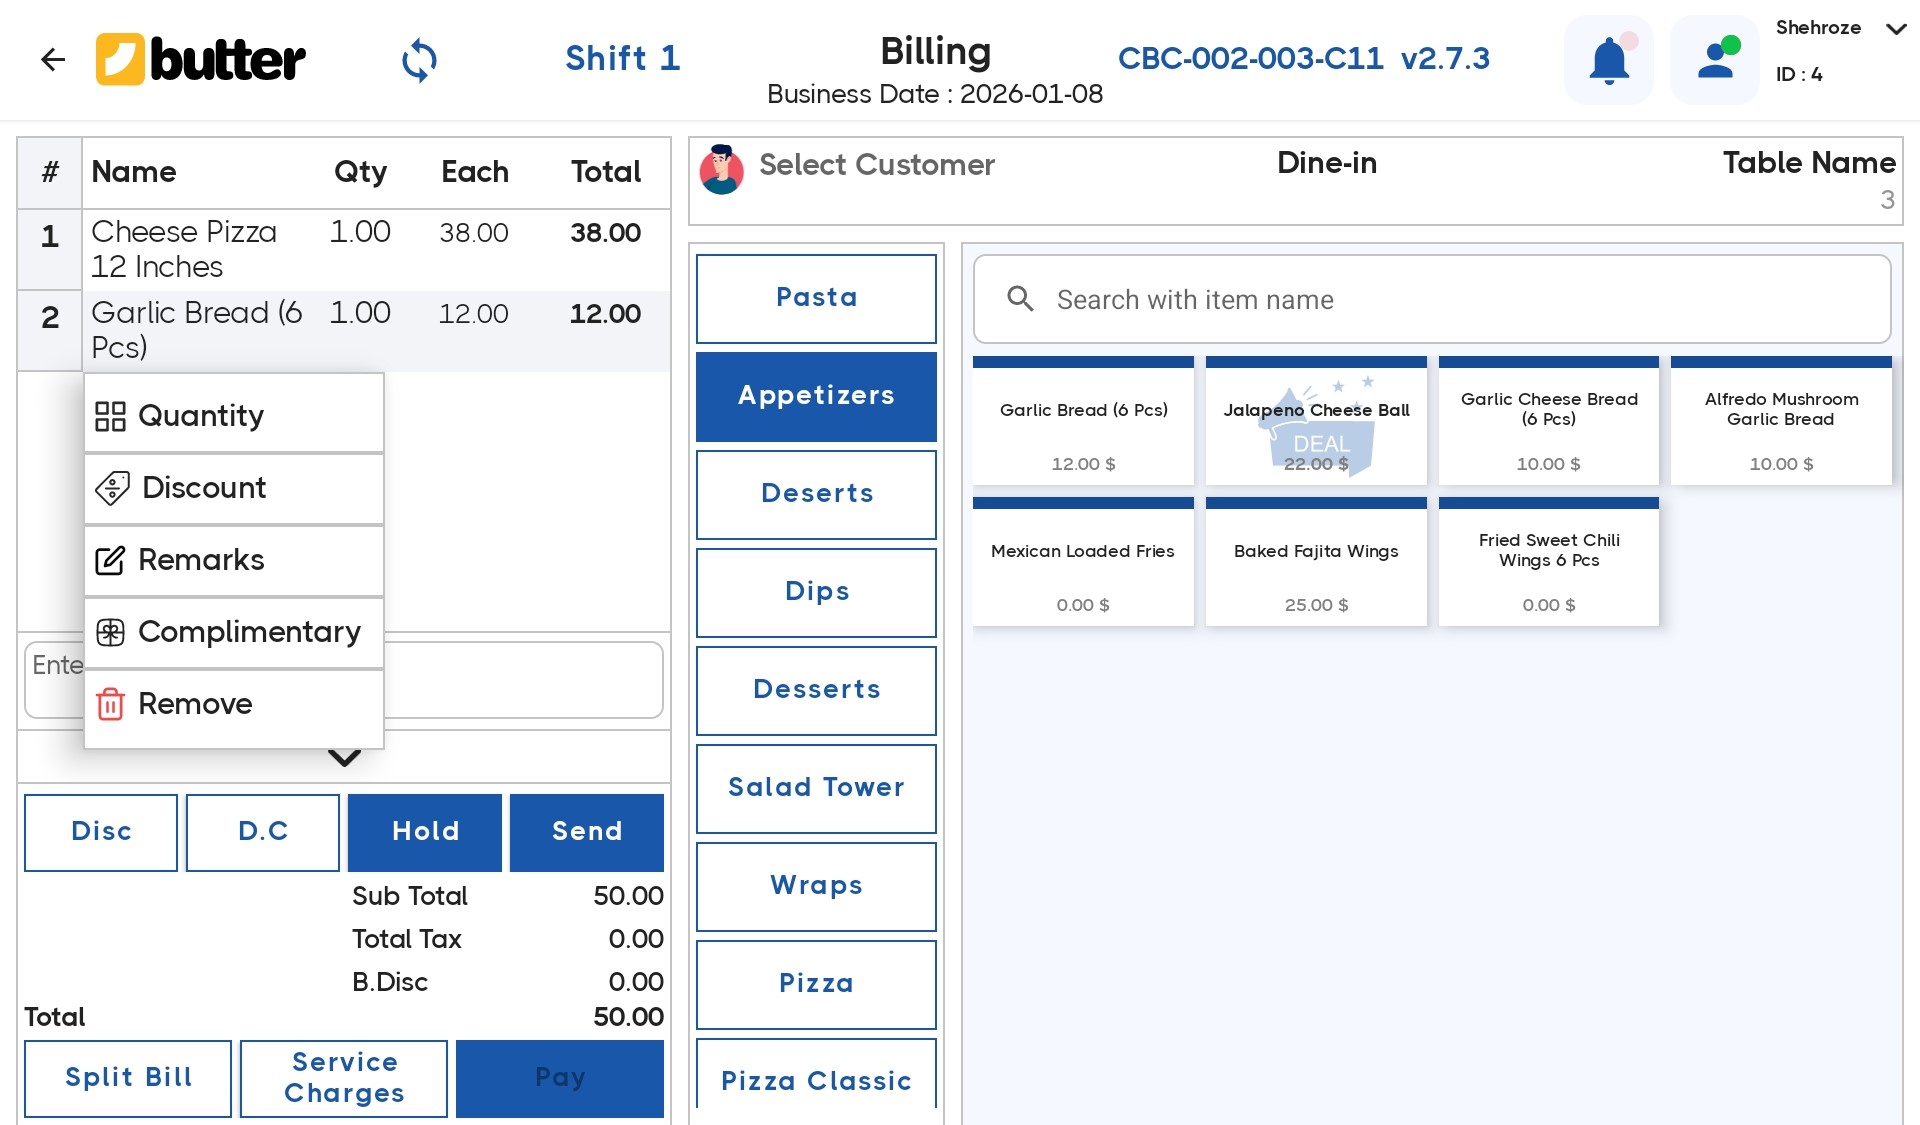
Task: Click the Discount tag icon
Action: pyautogui.click(x=112, y=488)
